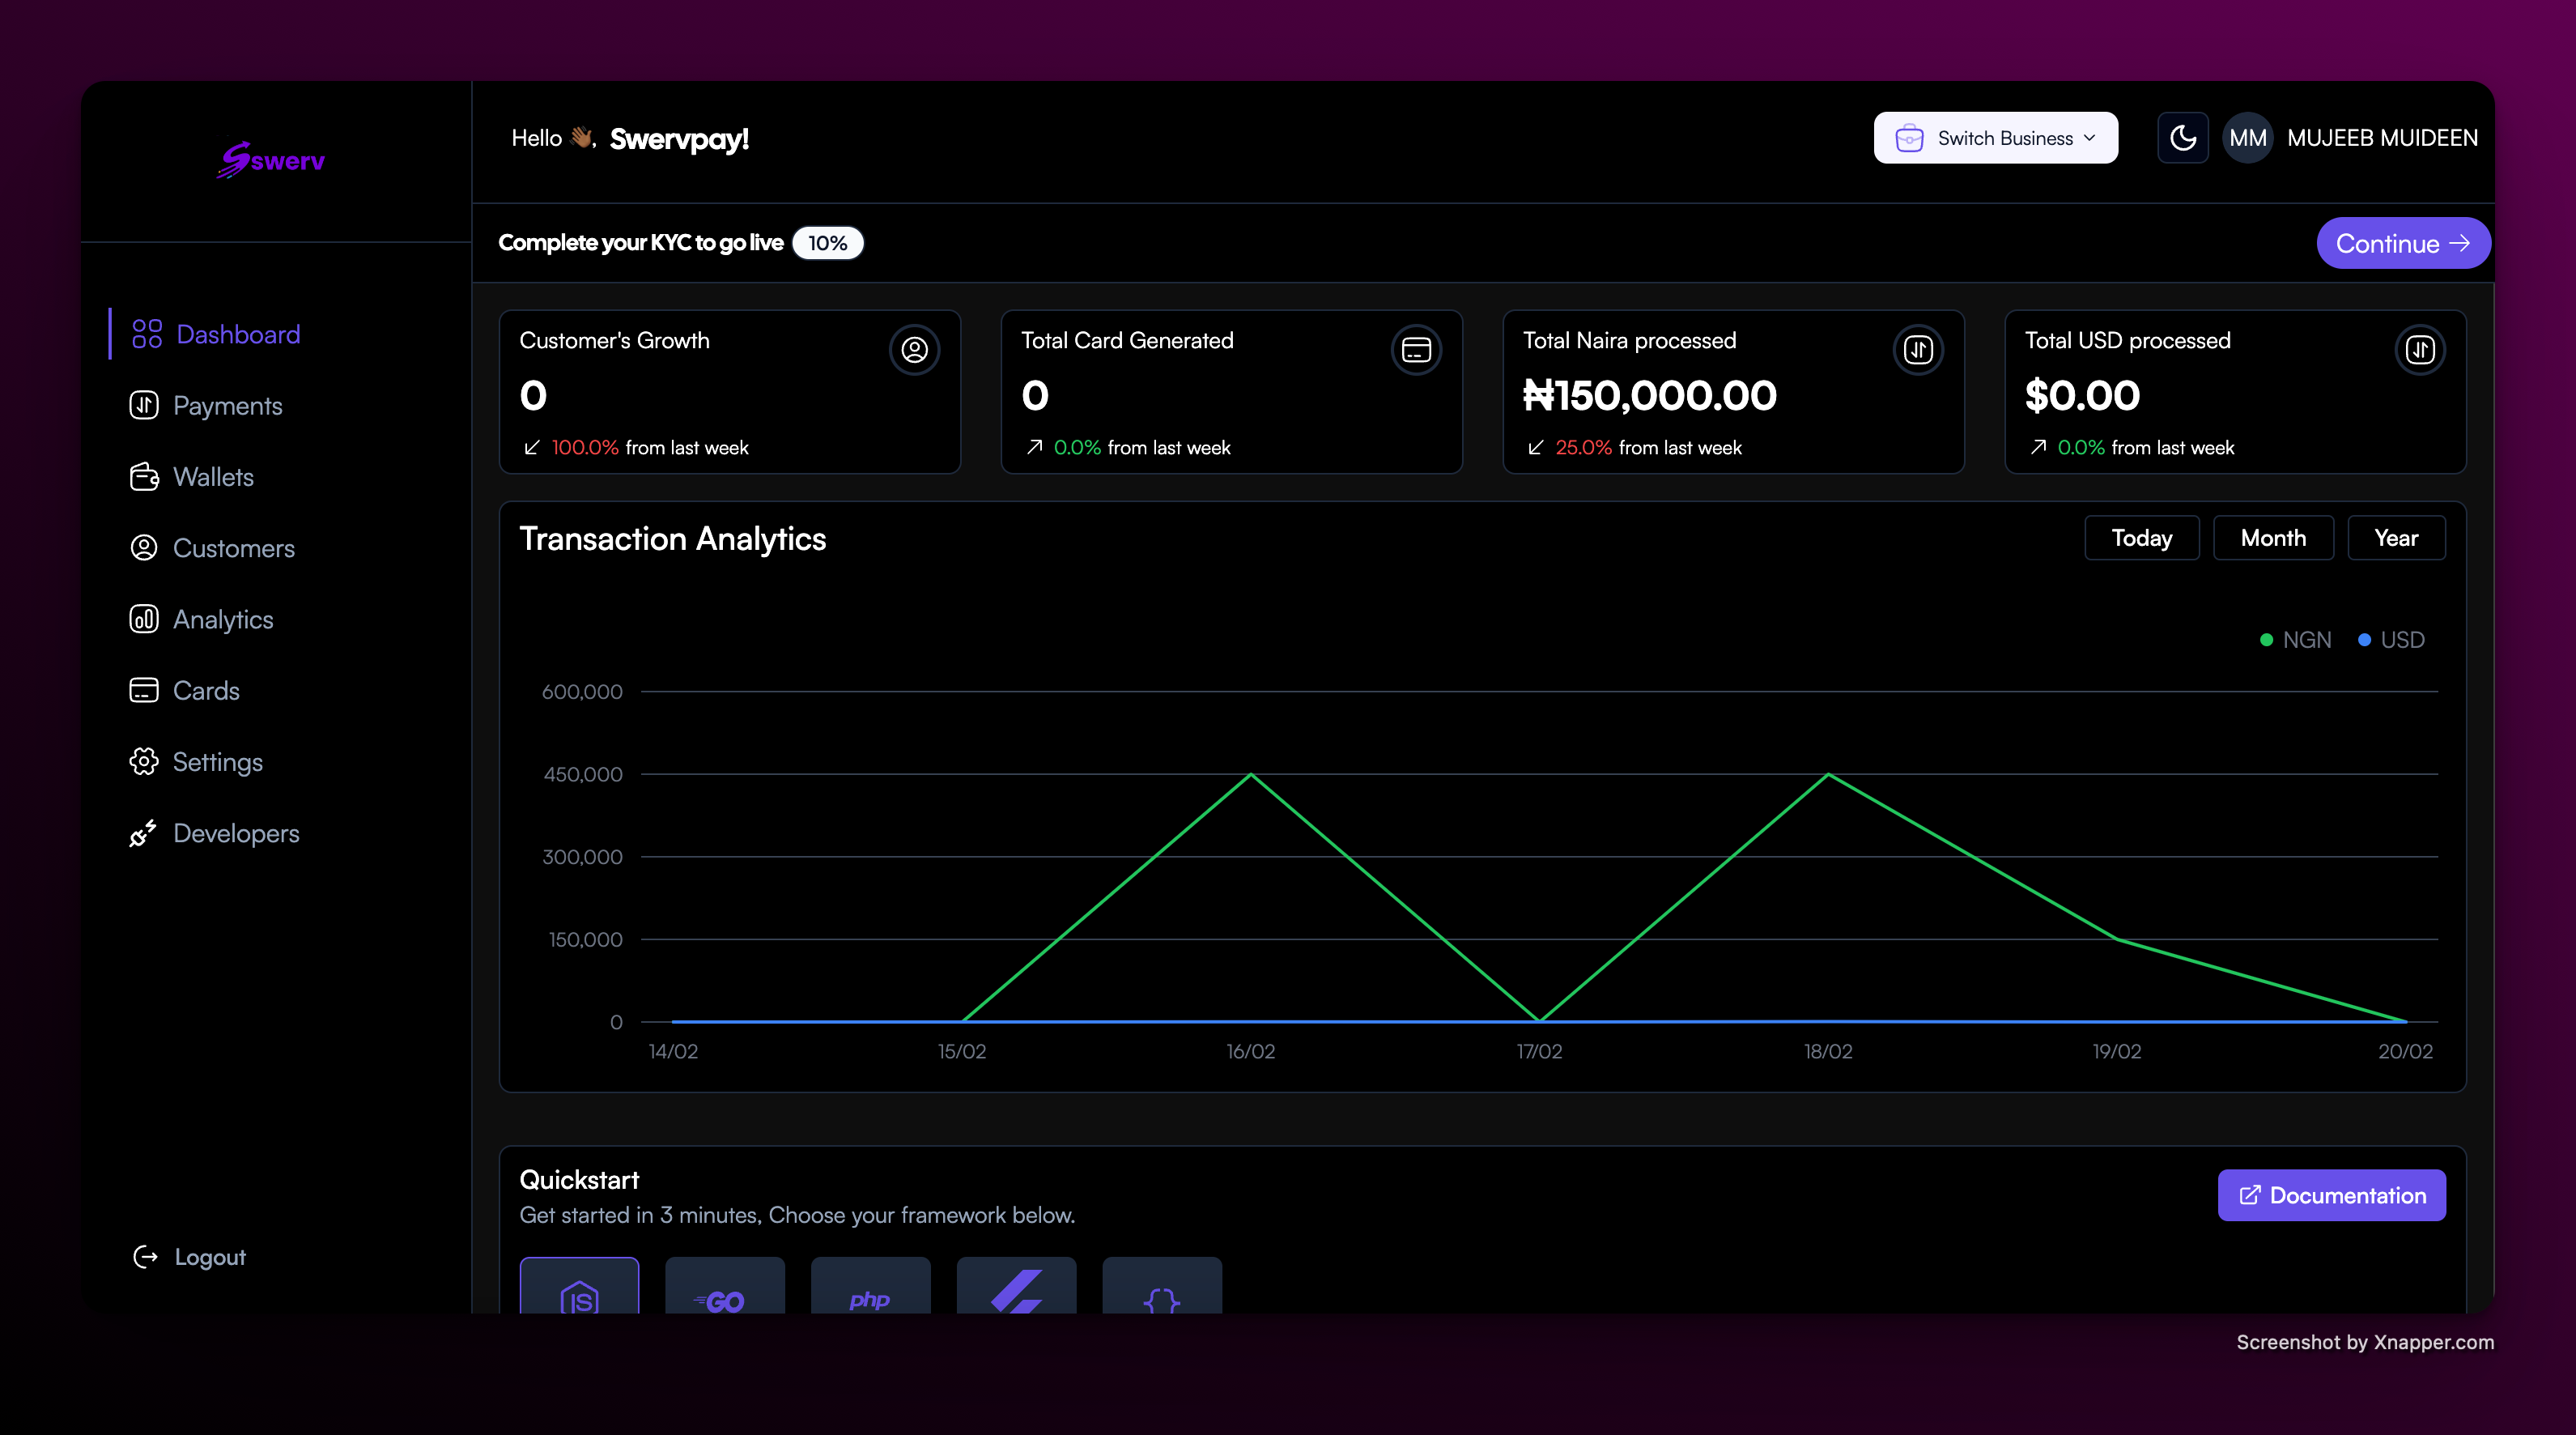Open the Documentation page

(x=2331, y=1195)
